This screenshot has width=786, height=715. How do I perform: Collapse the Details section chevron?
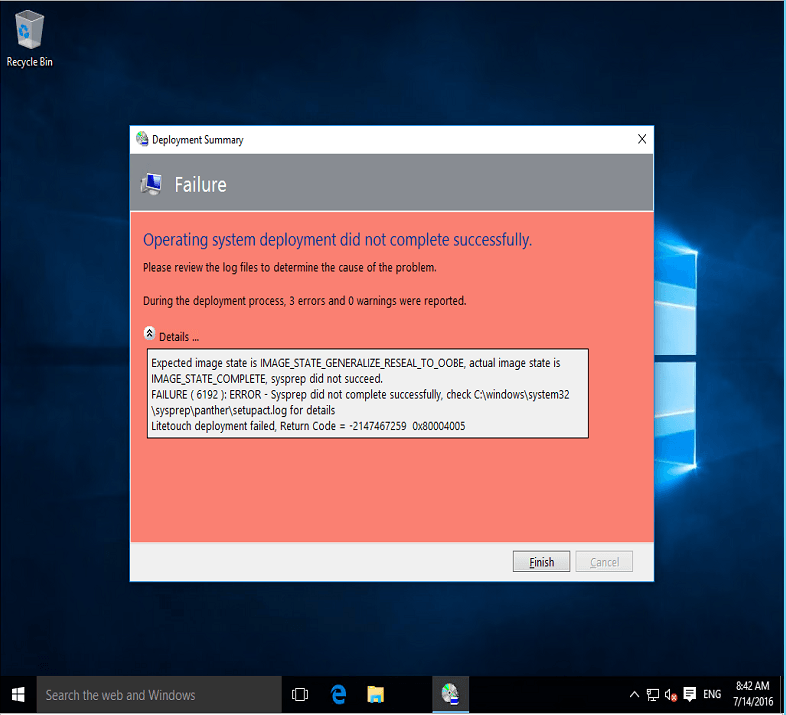[149, 333]
